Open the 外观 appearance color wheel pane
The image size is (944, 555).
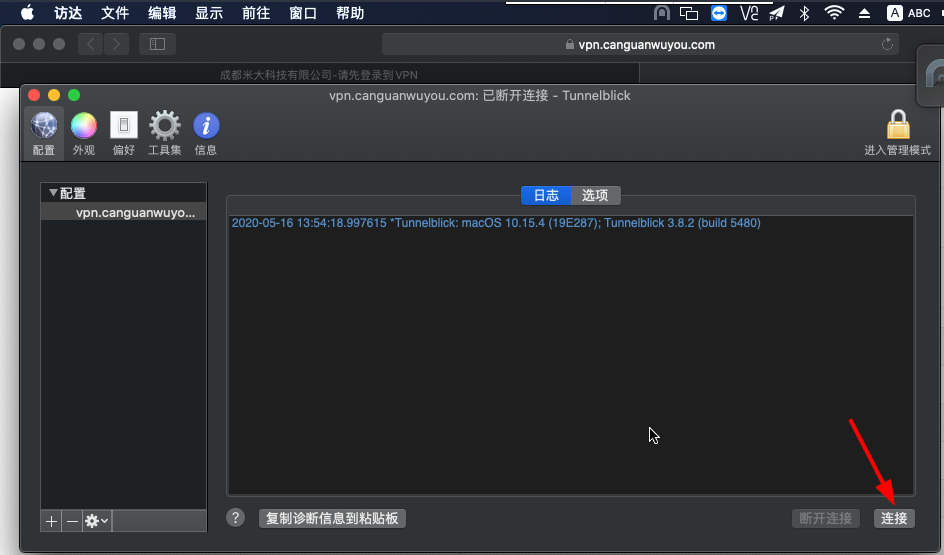(84, 134)
